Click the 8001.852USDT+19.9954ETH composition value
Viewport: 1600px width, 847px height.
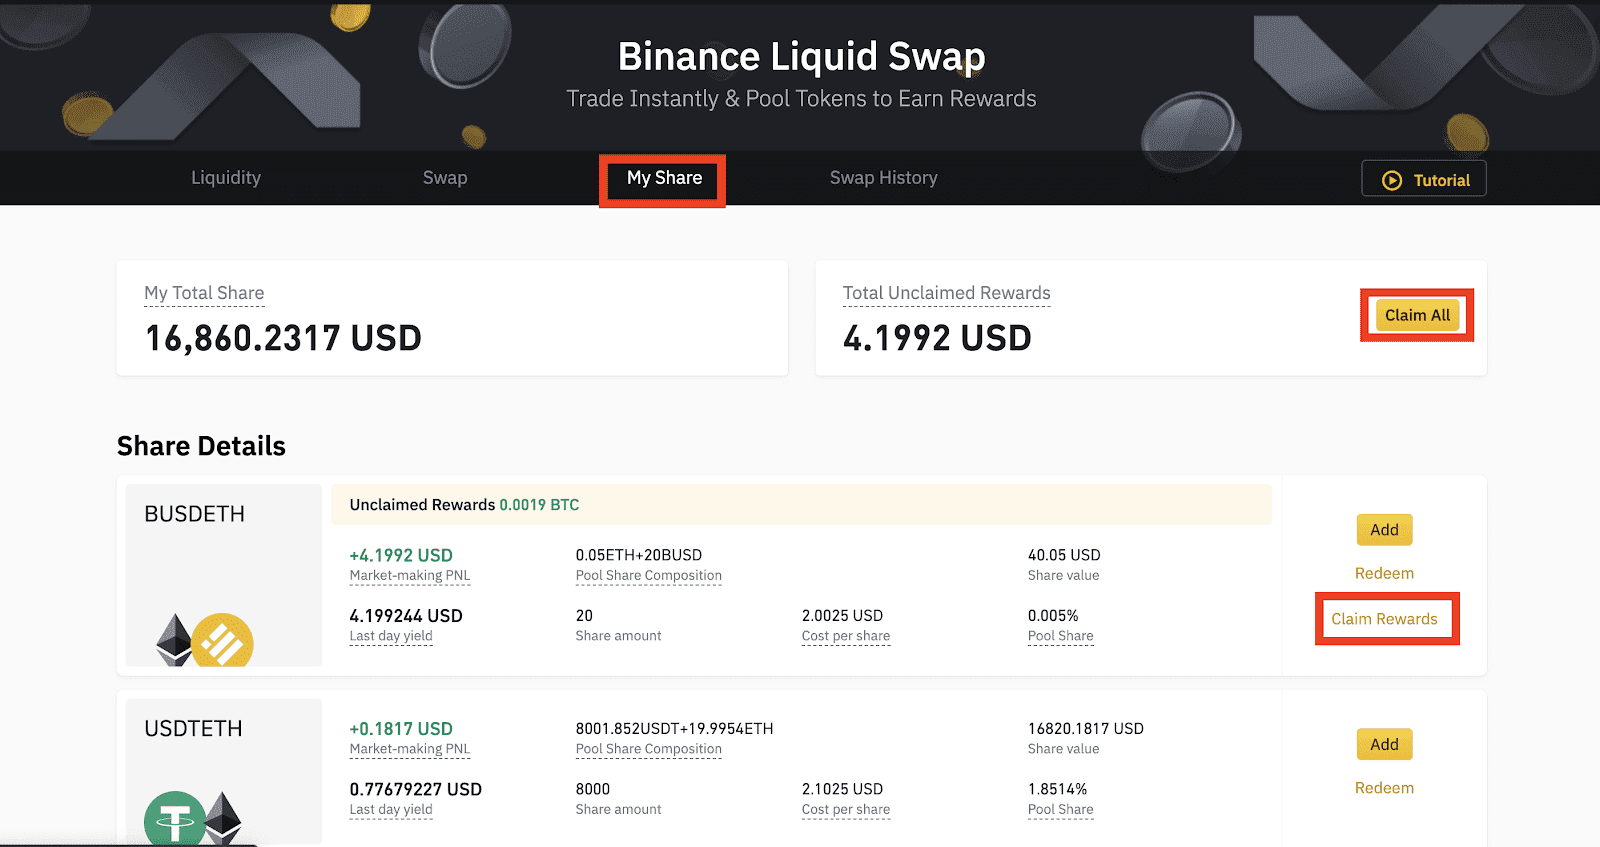(x=674, y=729)
